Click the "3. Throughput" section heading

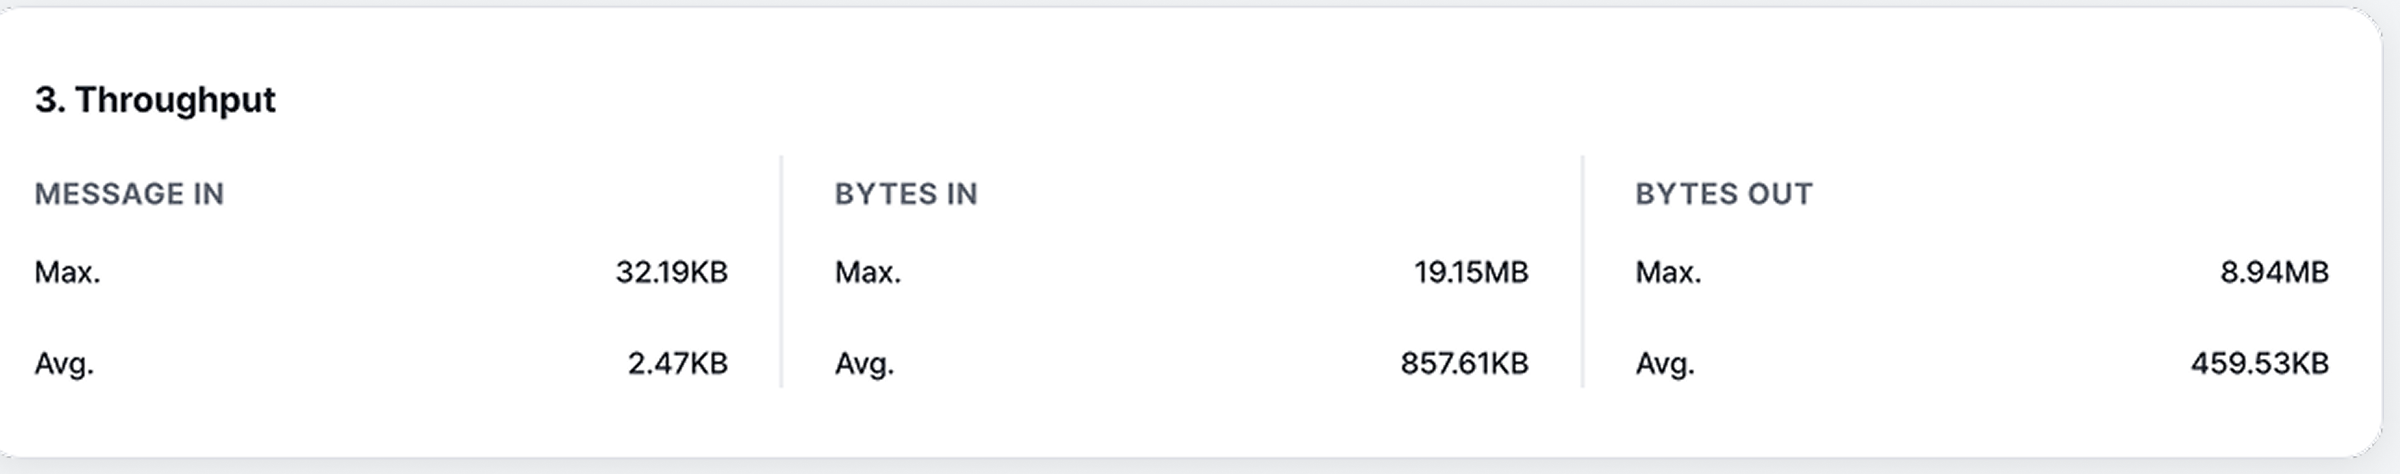click(155, 100)
